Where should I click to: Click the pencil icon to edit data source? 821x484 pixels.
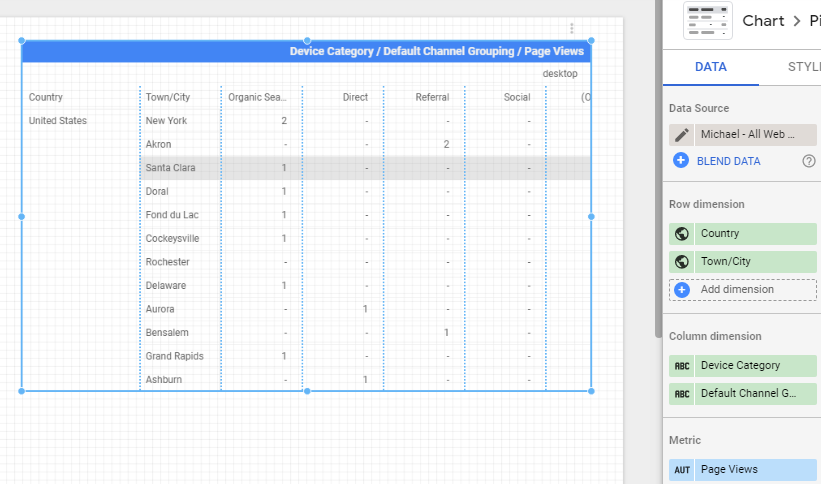(x=681, y=135)
